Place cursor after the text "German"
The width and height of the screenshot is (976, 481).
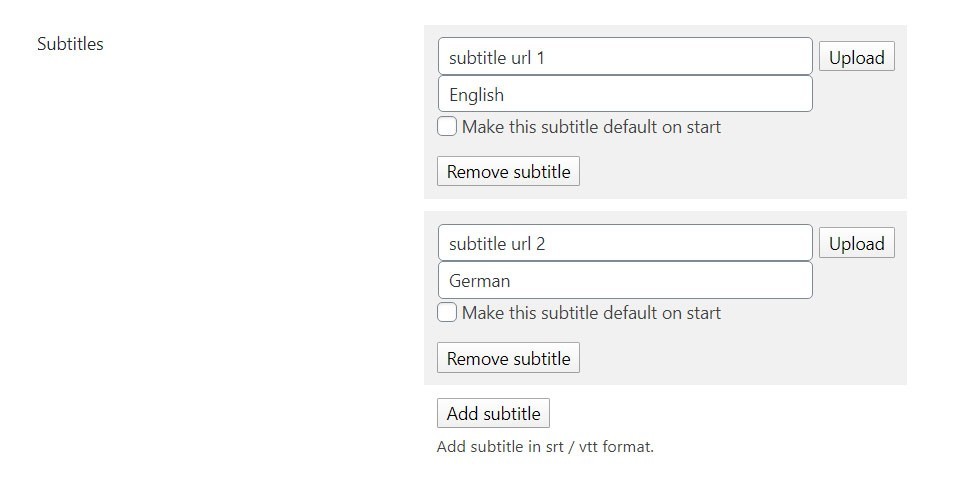click(512, 281)
